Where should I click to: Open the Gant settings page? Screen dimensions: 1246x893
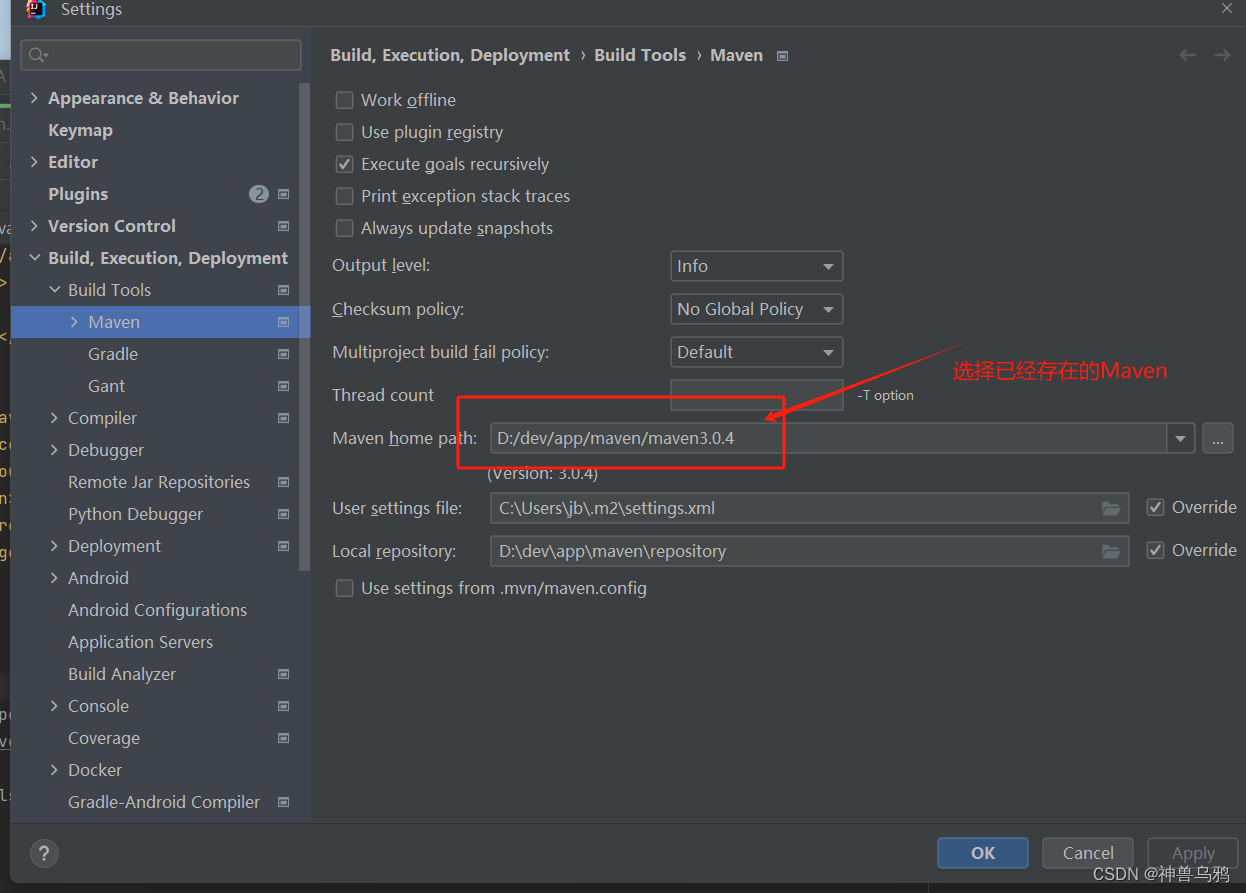(x=106, y=386)
